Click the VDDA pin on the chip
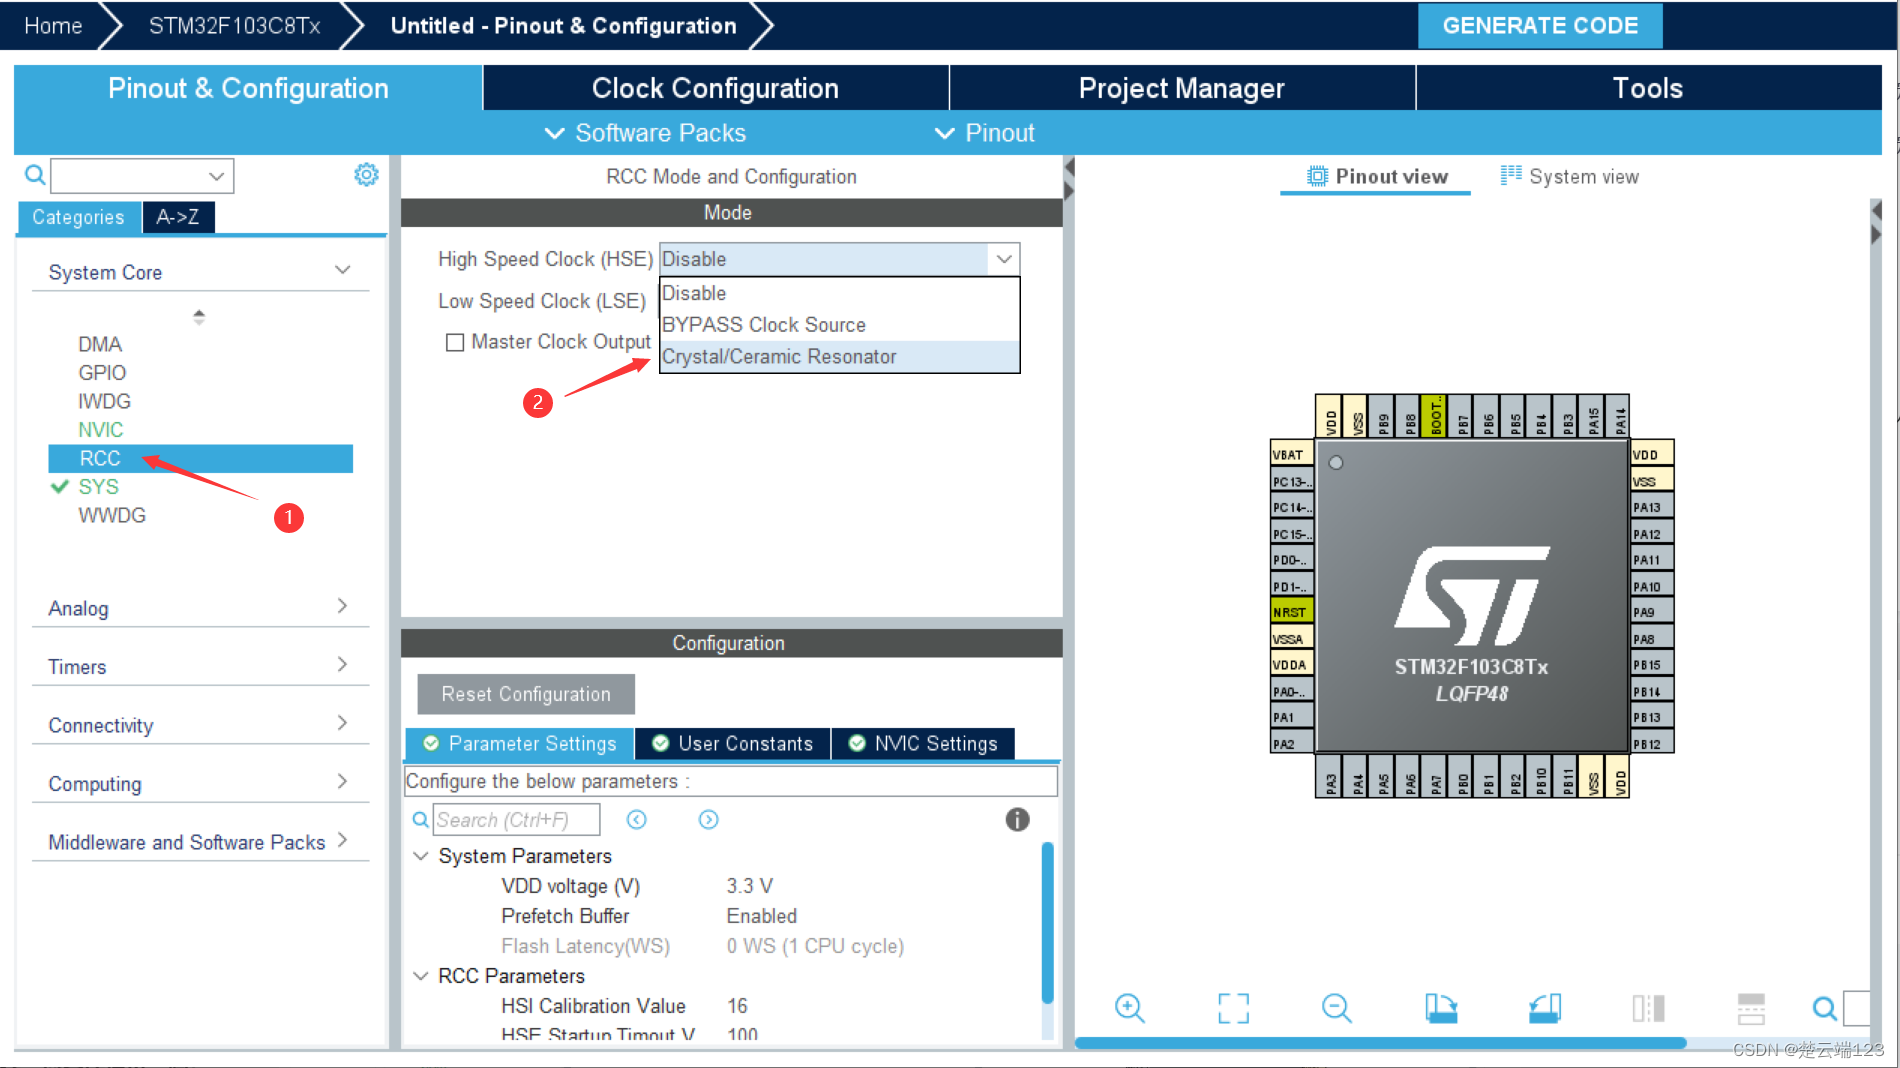 click(1291, 665)
